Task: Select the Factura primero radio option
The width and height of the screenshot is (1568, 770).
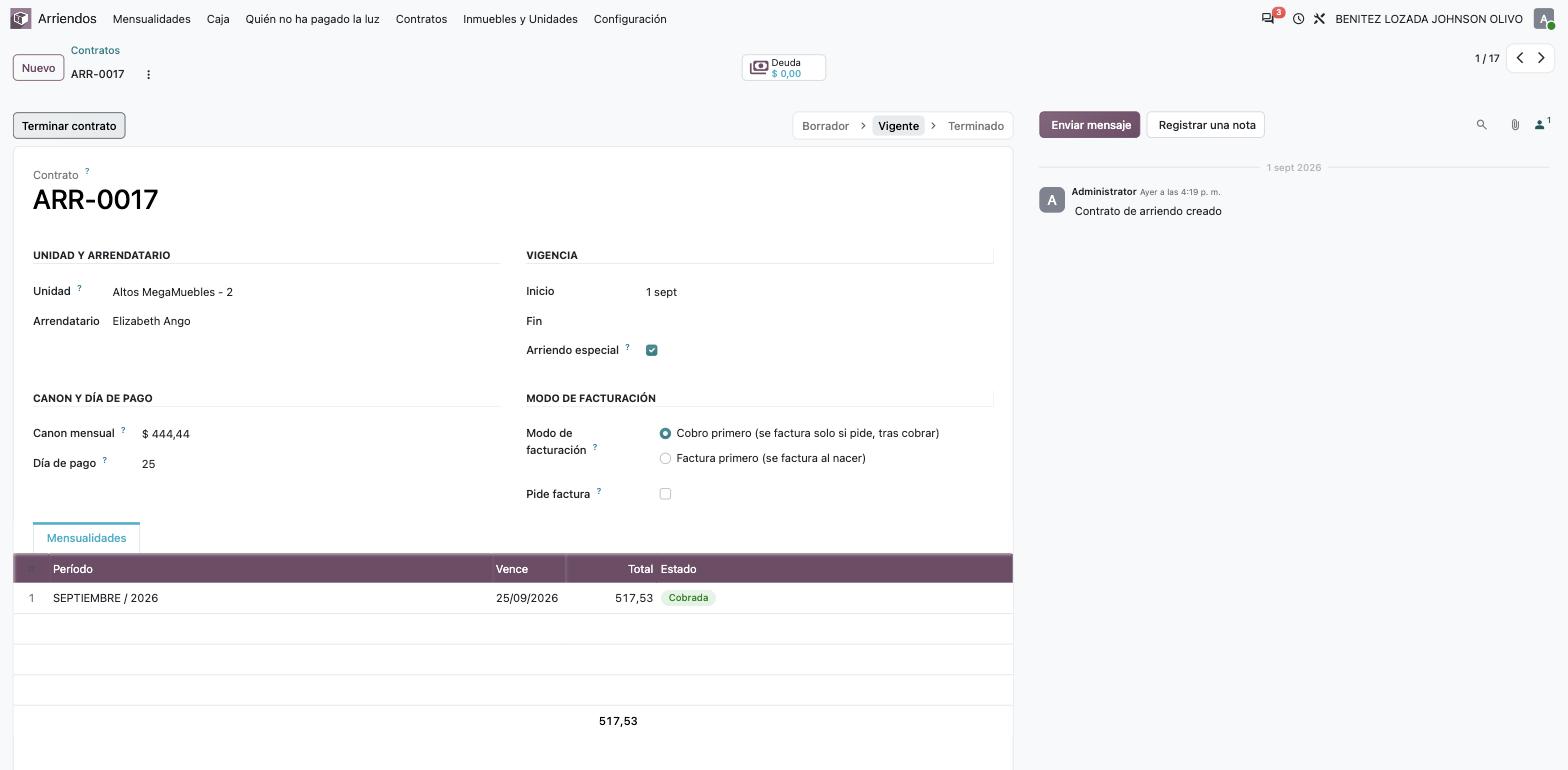Action: (665, 458)
